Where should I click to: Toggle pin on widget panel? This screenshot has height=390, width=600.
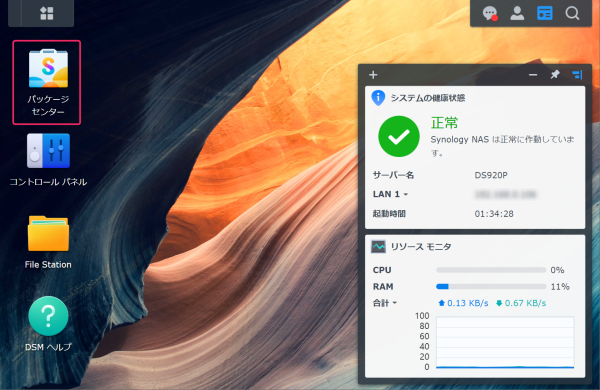(555, 75)
